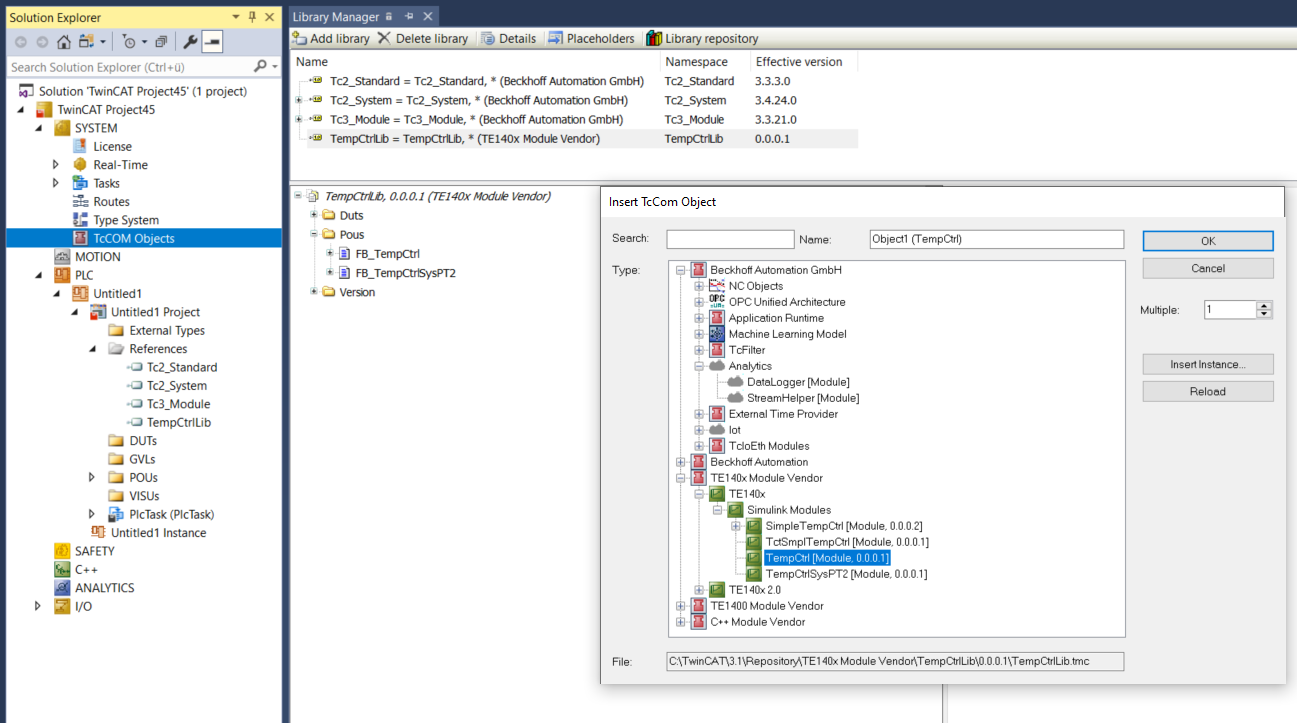This screenshot has height=723, width=1297.
Task: Click the TctSmplTempCtrl module green icon
Action: point(754,542)
